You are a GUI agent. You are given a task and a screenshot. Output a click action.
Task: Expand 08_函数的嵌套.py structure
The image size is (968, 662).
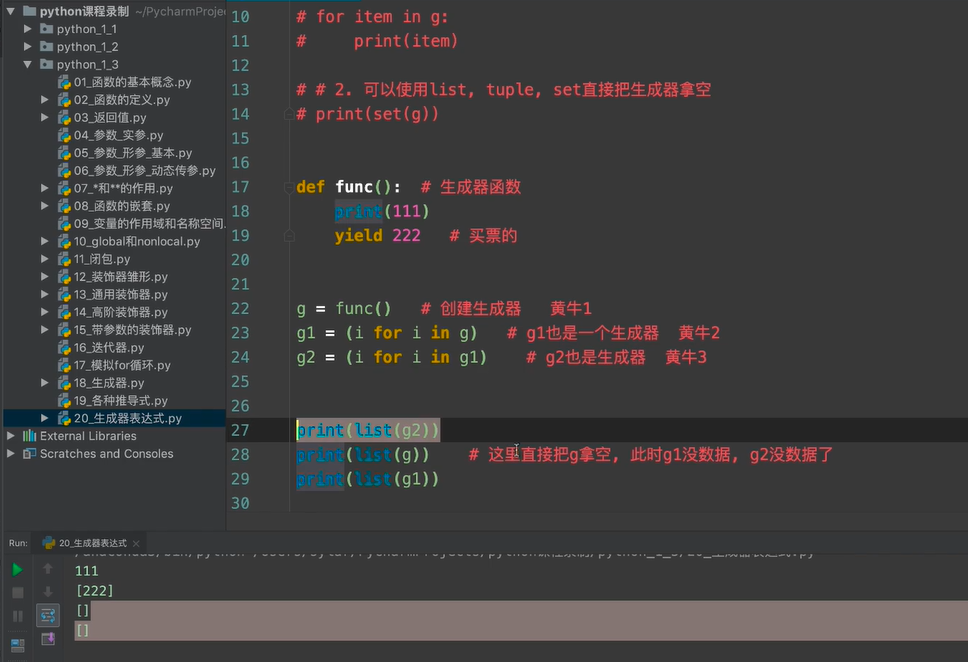[44, 206]
